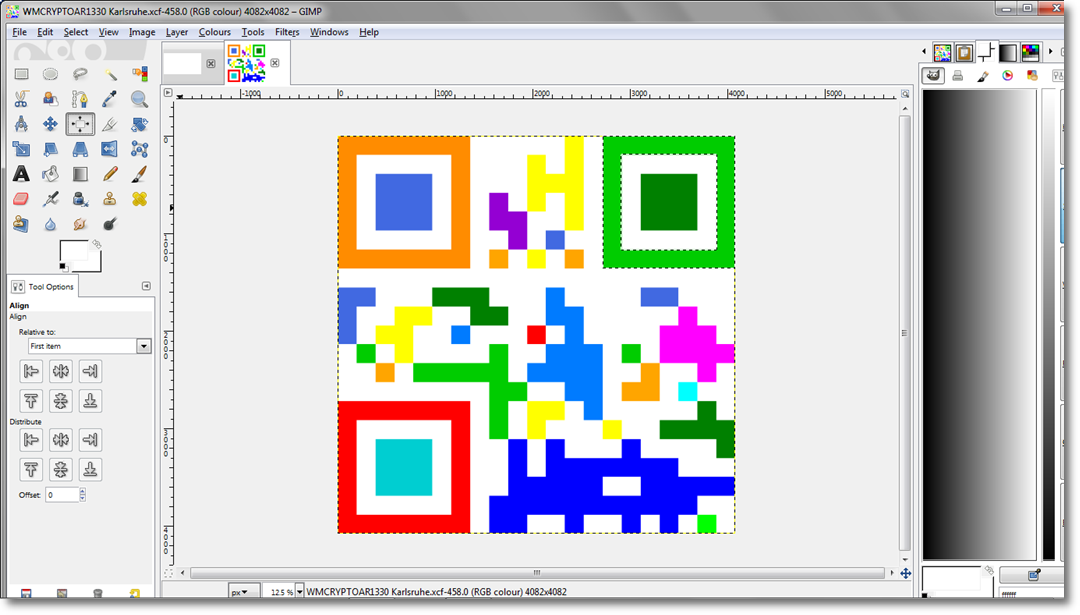Viewport: 1080px width, 615px height.
Task: Swap foreground and background colours in toolbox
Action: (x=97, y=244)
